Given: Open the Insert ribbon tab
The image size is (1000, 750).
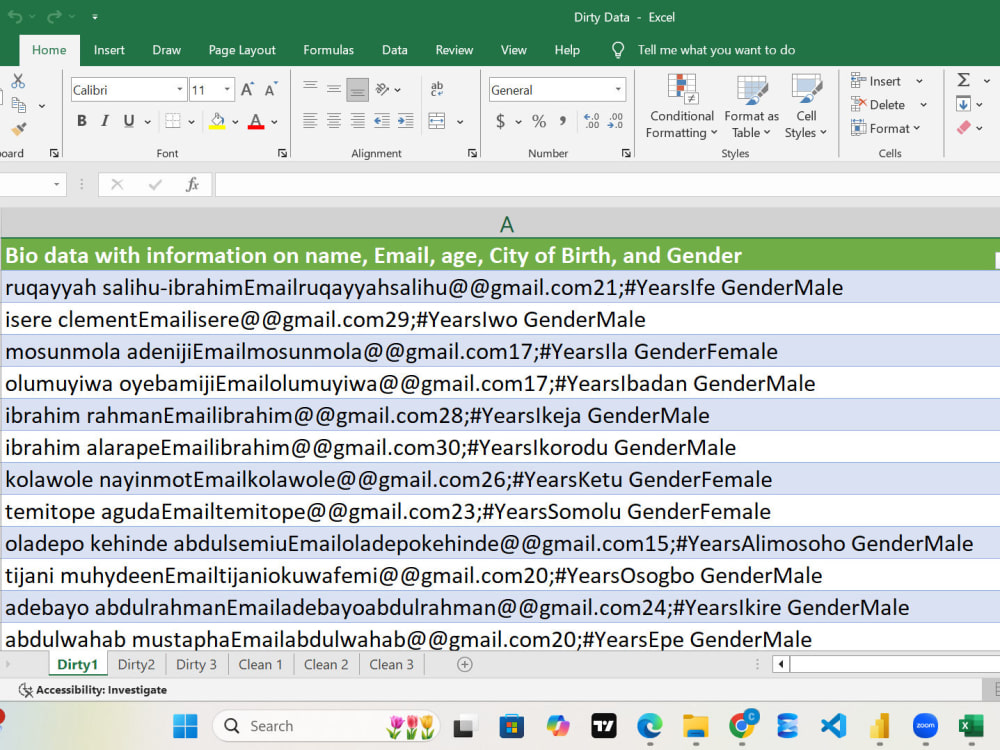Looking at the screenshot, I should (x=109, y=50).
